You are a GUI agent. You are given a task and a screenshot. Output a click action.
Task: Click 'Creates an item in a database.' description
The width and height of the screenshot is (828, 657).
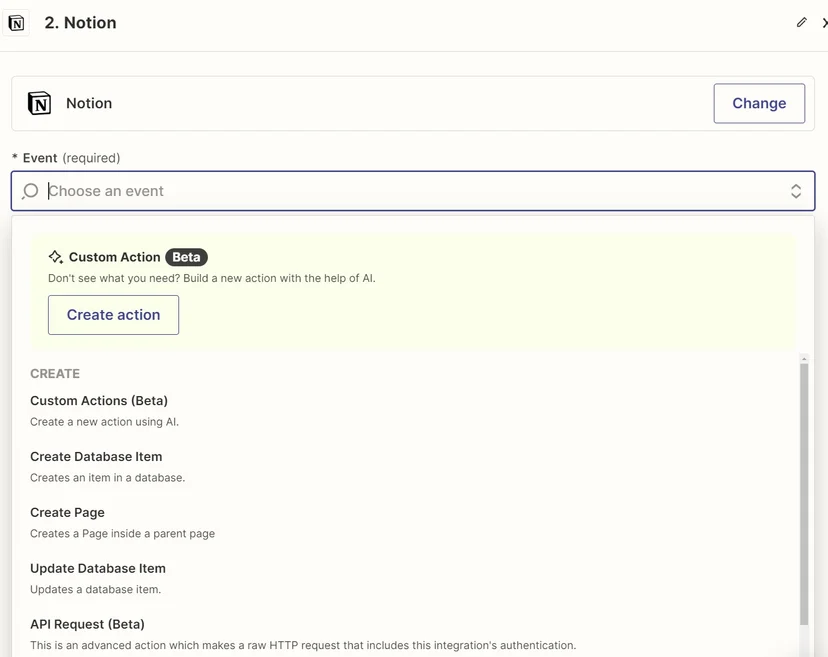pyautogui.click(x=108, y=478)
